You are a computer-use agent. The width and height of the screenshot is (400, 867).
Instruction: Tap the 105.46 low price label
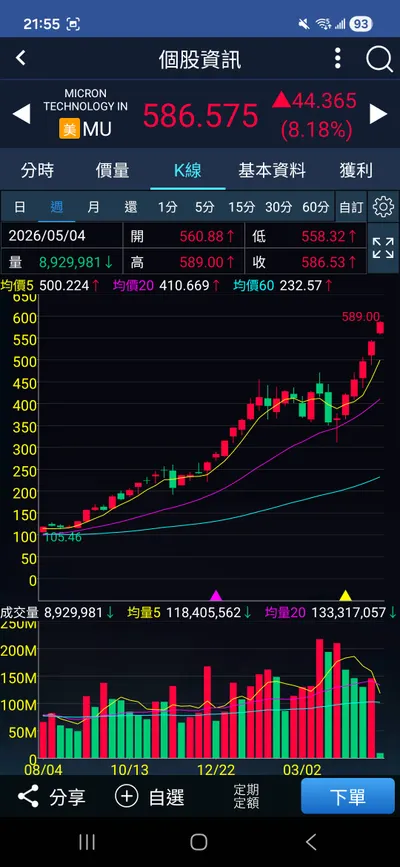[x=63, y=537]
